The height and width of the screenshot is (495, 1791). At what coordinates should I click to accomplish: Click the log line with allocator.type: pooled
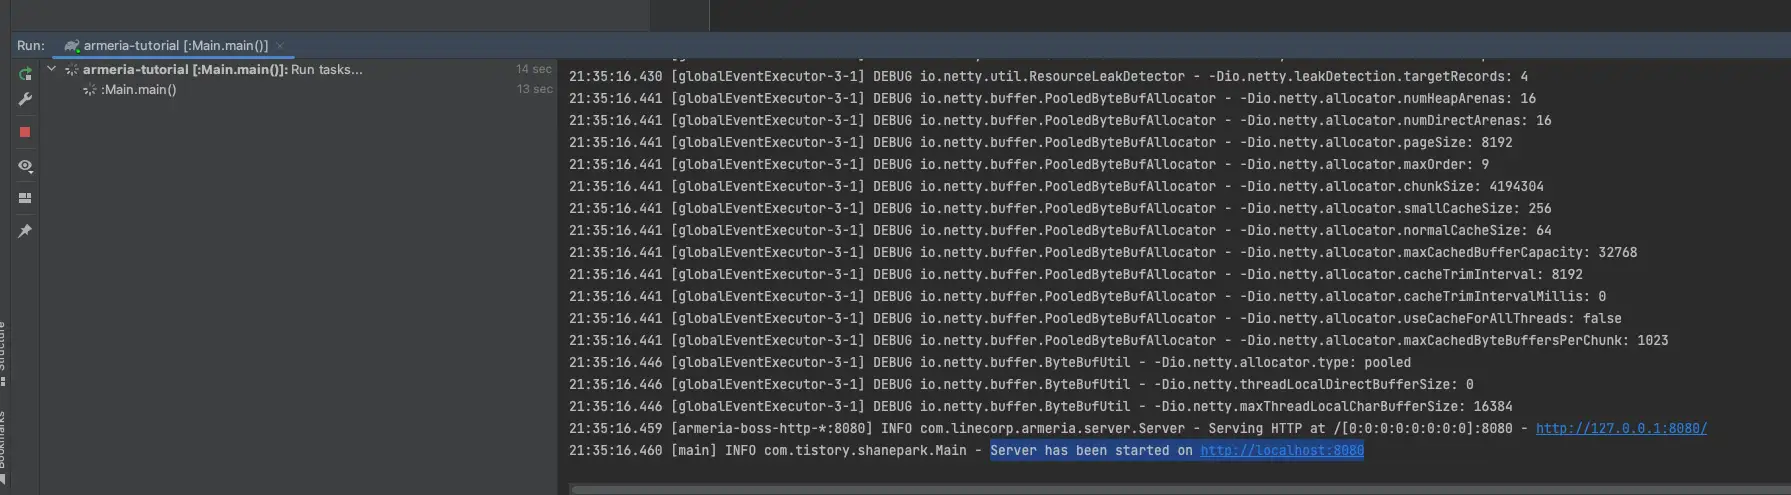coord(990,363)
